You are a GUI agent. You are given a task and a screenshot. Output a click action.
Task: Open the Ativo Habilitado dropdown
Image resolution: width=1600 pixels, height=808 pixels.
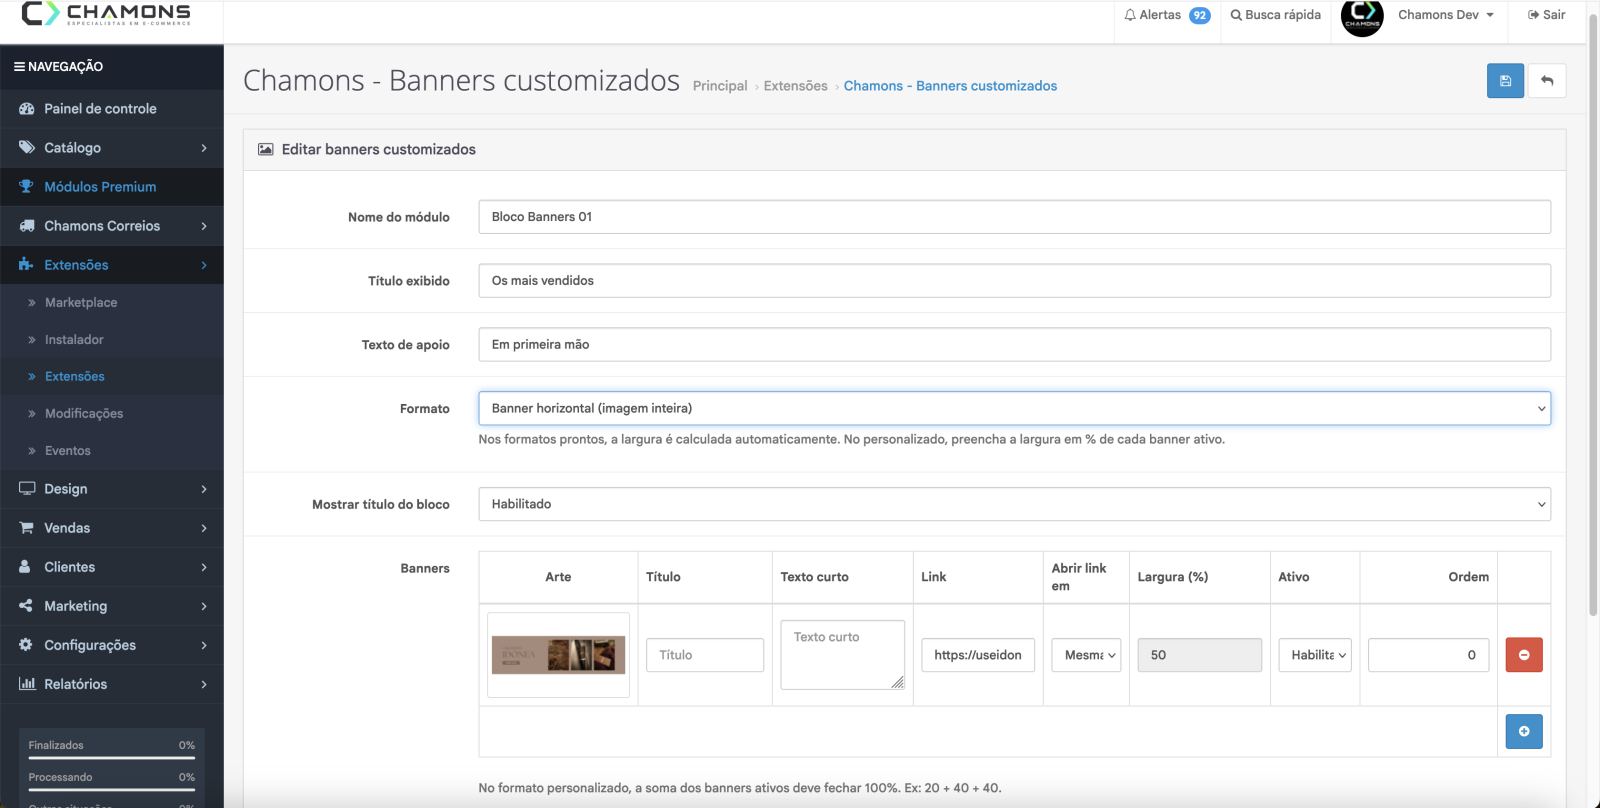click(x=1315, y=655)
